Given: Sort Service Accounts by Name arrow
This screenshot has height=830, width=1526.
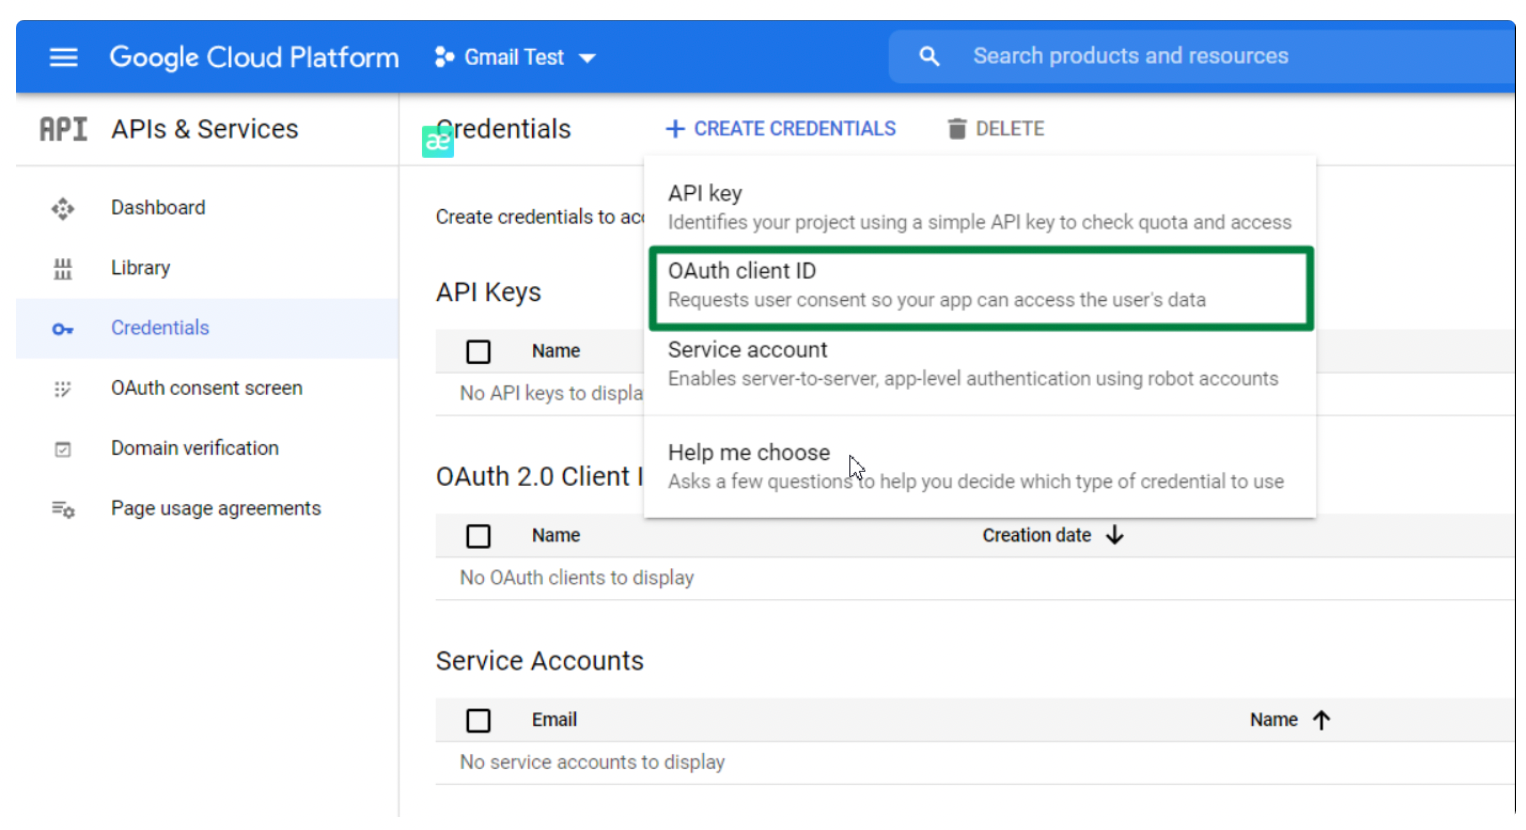Looking at the screenshot, I should coord(1322,720).
